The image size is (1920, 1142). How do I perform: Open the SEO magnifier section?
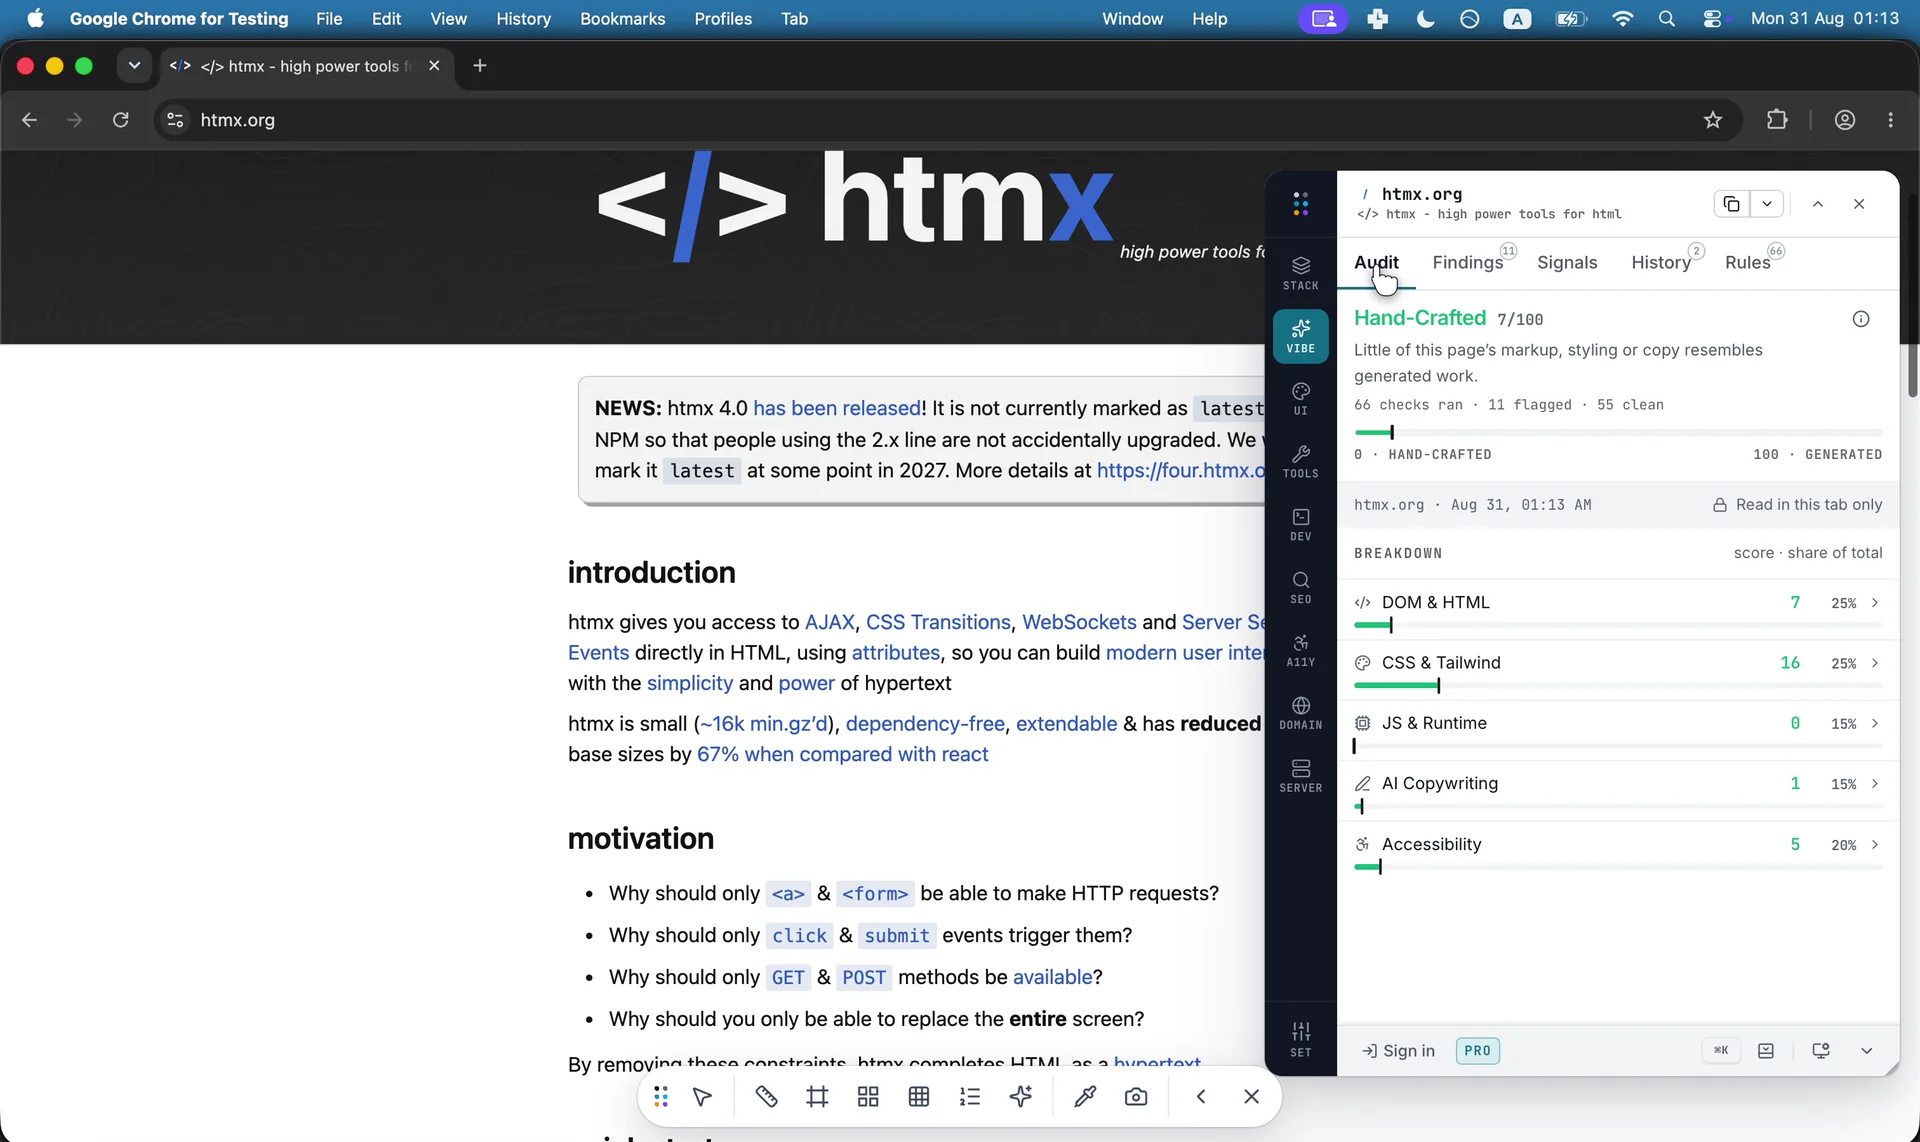point(1300,588)
